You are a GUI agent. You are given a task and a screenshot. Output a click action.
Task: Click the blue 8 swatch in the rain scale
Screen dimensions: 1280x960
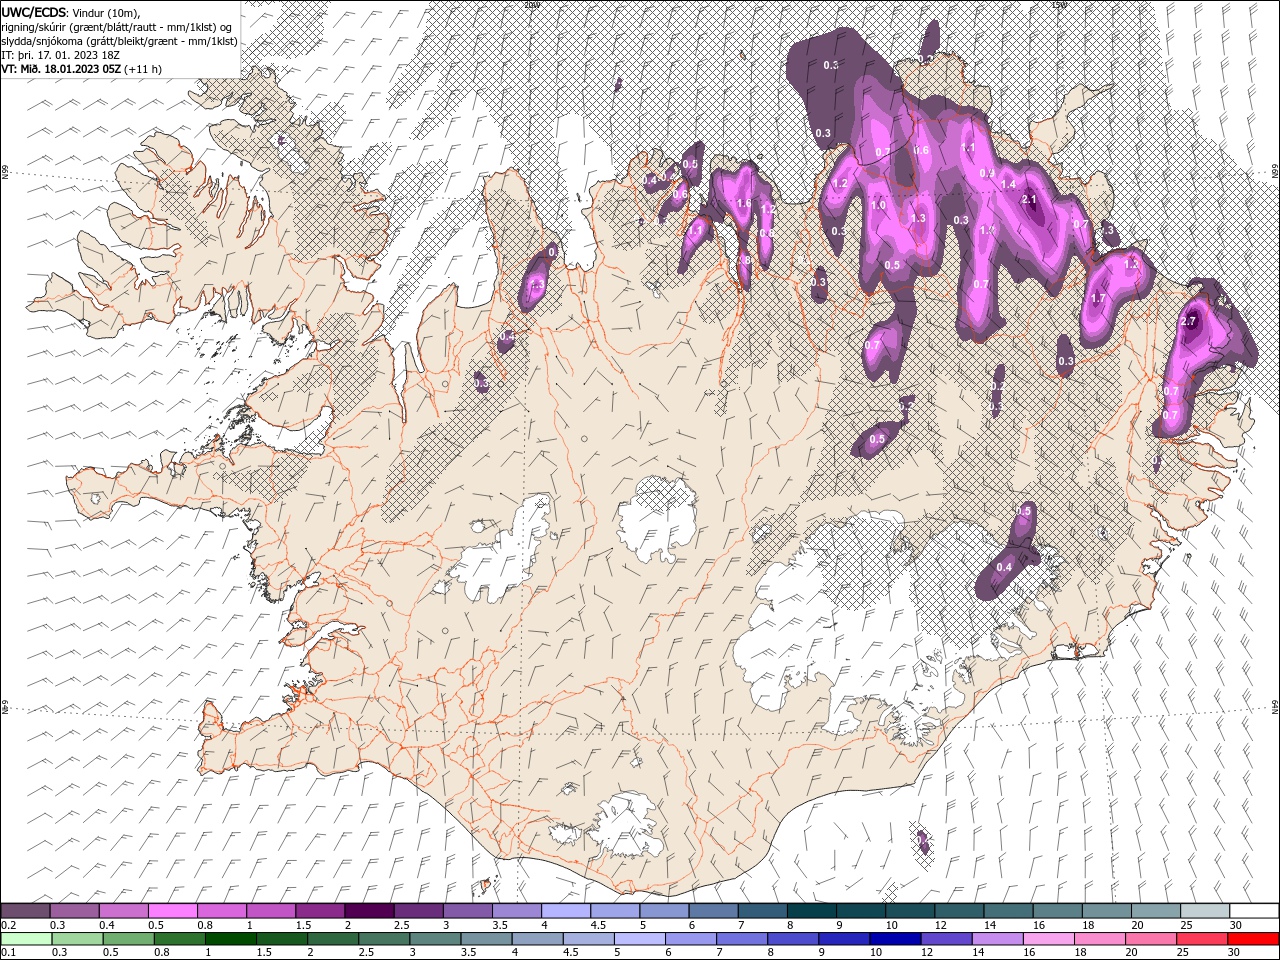pyautogui.click(x=793, y=939)
